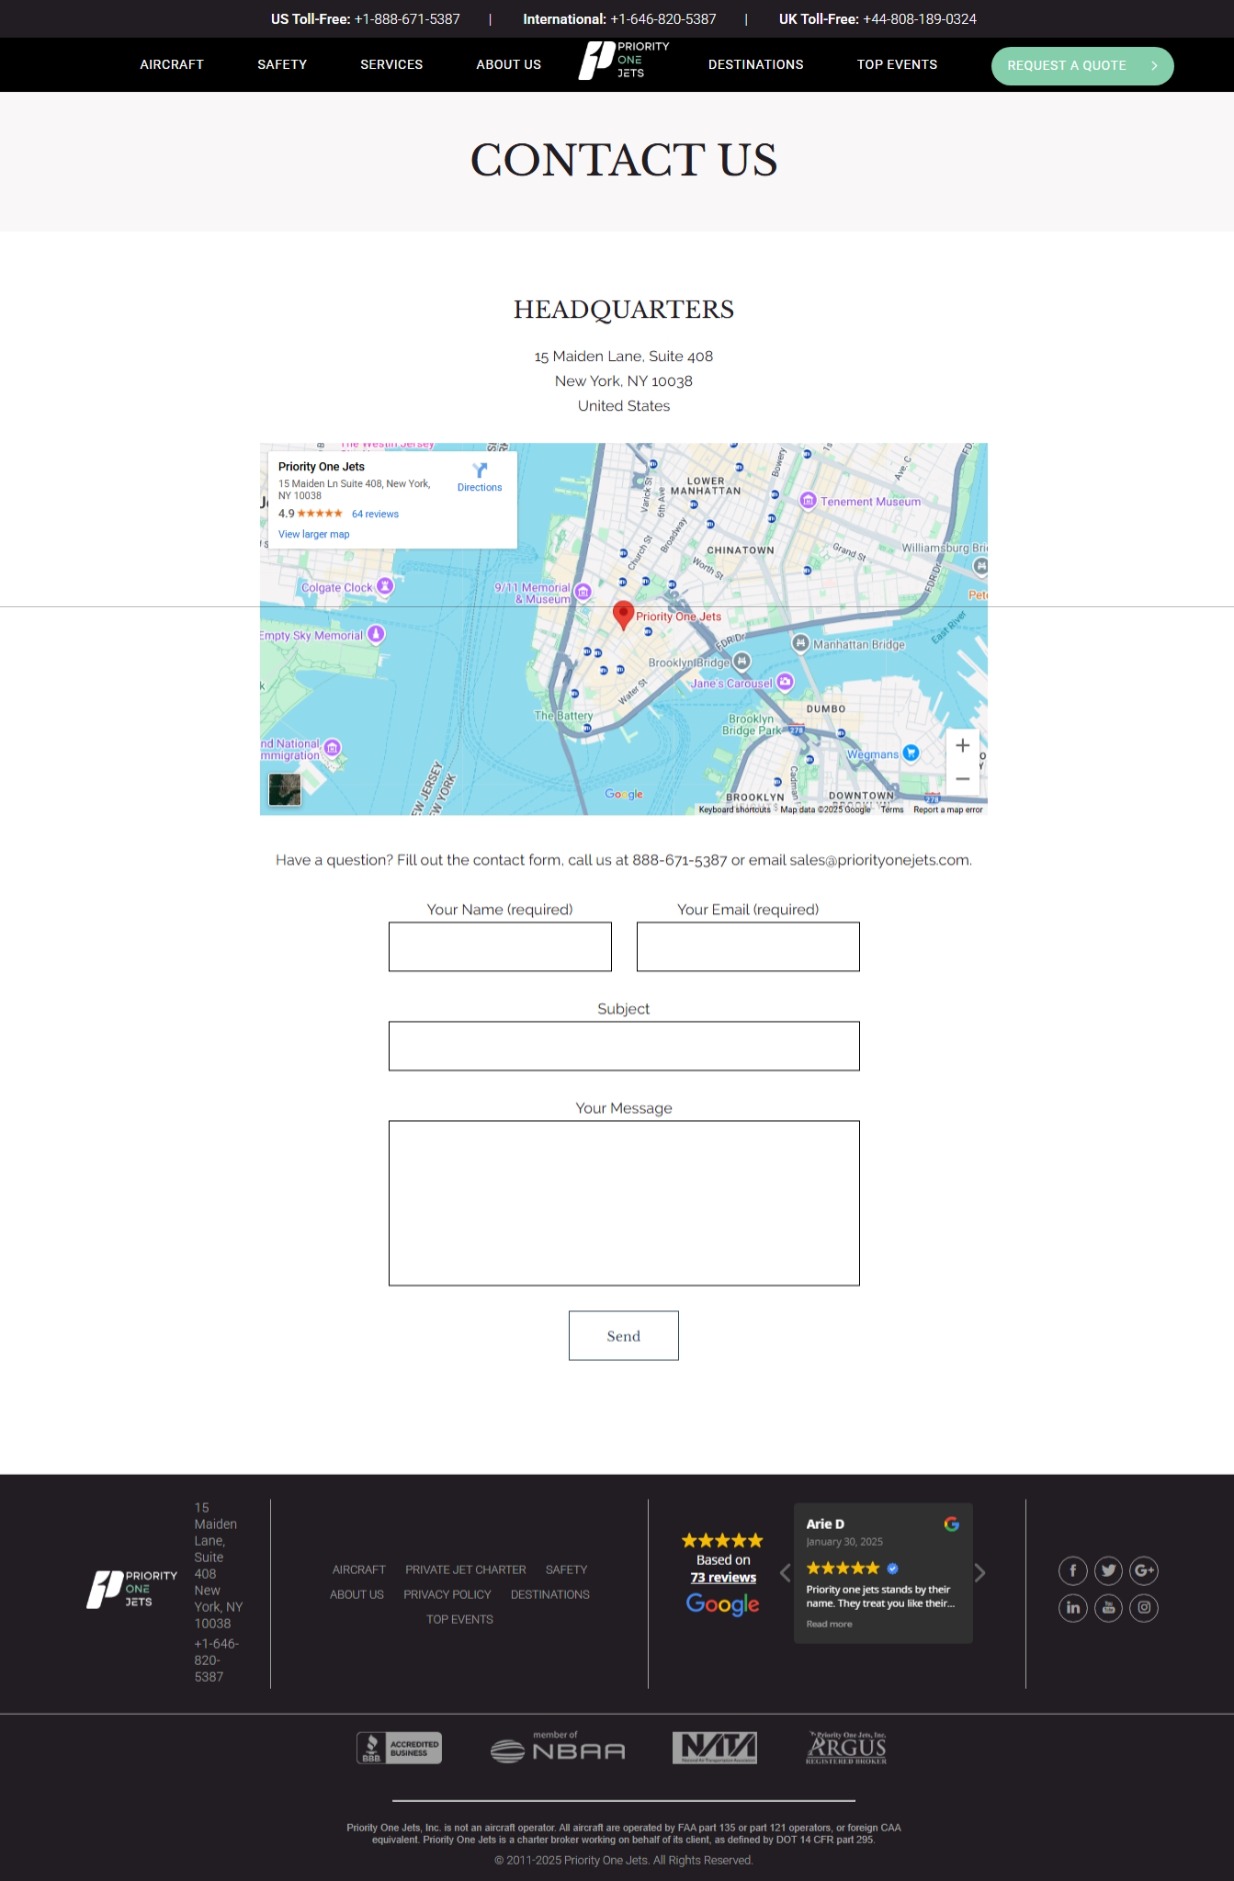Call the UK Toll-Free number
Screen dimensions: 1234x1881
[920, 19]
